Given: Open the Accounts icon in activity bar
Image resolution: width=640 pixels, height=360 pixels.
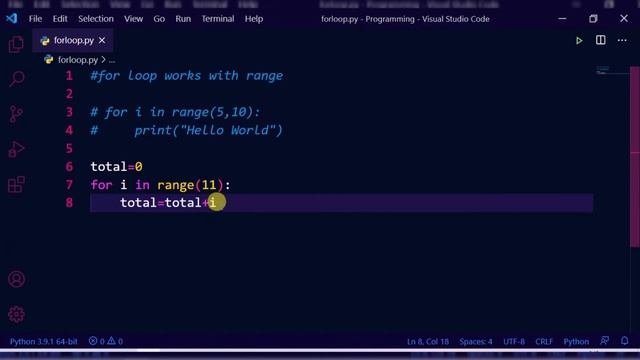Looking at the screenshot, I should tap(16, 279).
